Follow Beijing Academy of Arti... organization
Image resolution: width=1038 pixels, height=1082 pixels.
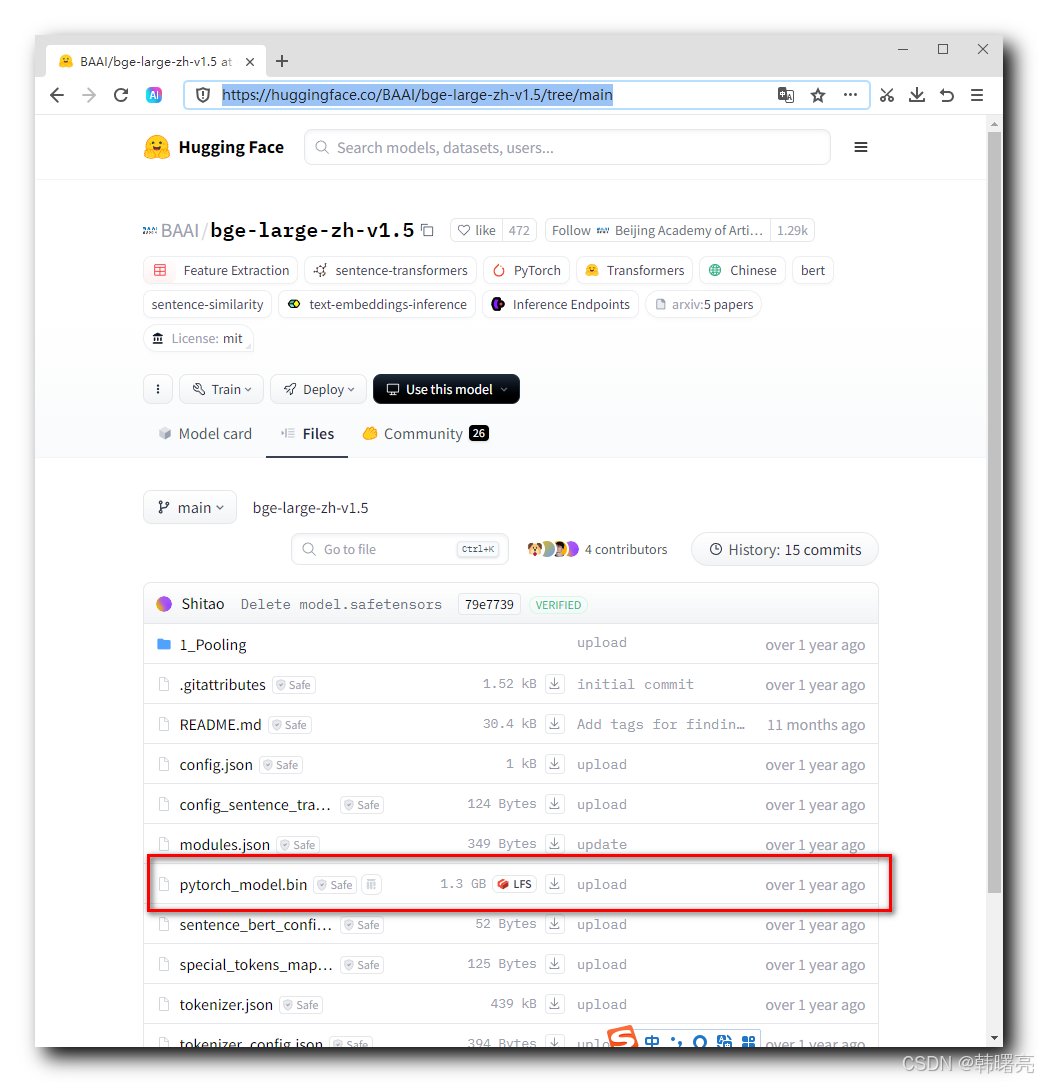point(657,230)
